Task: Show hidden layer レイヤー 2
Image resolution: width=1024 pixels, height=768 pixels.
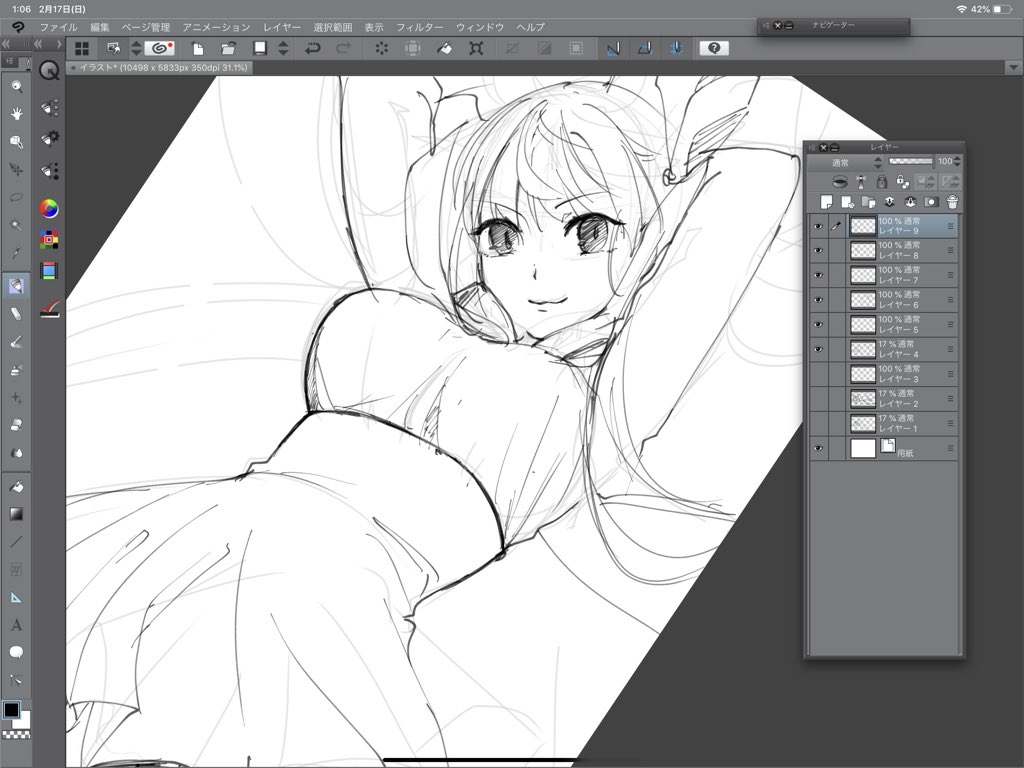Action: 818,399
